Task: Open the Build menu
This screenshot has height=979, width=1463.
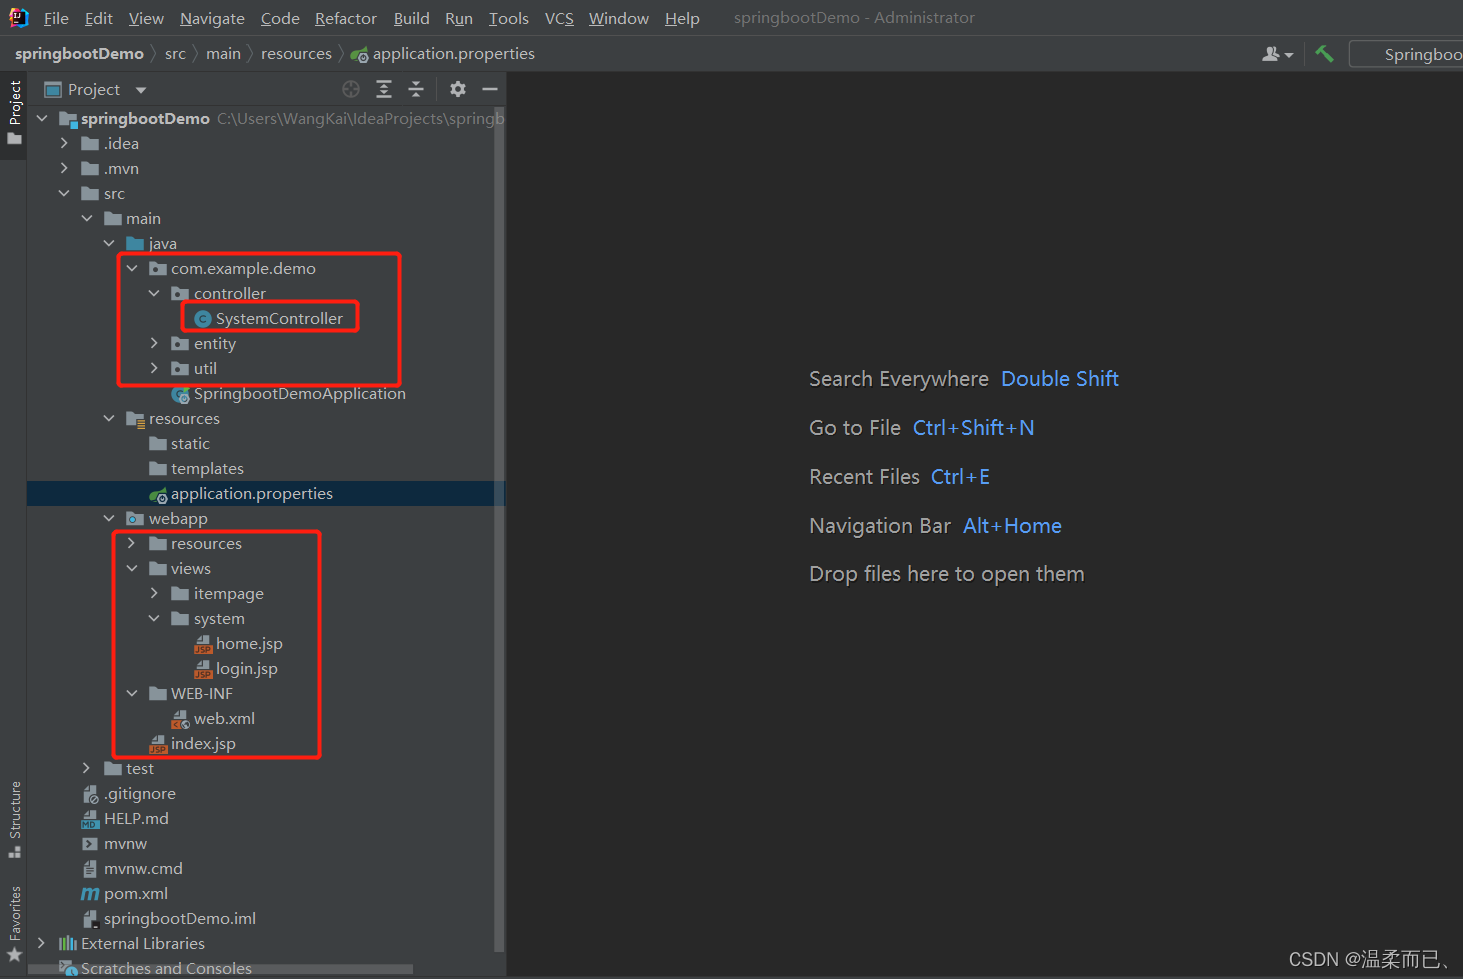Action: coord(411,18)
